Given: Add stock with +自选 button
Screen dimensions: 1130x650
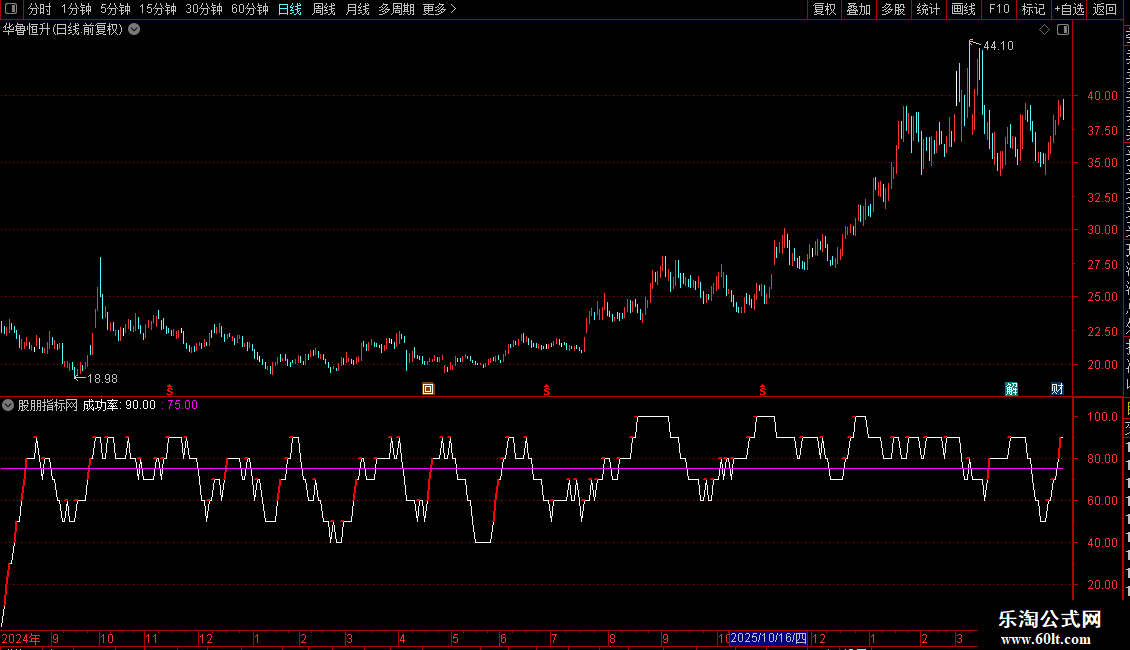Looking at the screenshot, I should (x=1069, y=9).
